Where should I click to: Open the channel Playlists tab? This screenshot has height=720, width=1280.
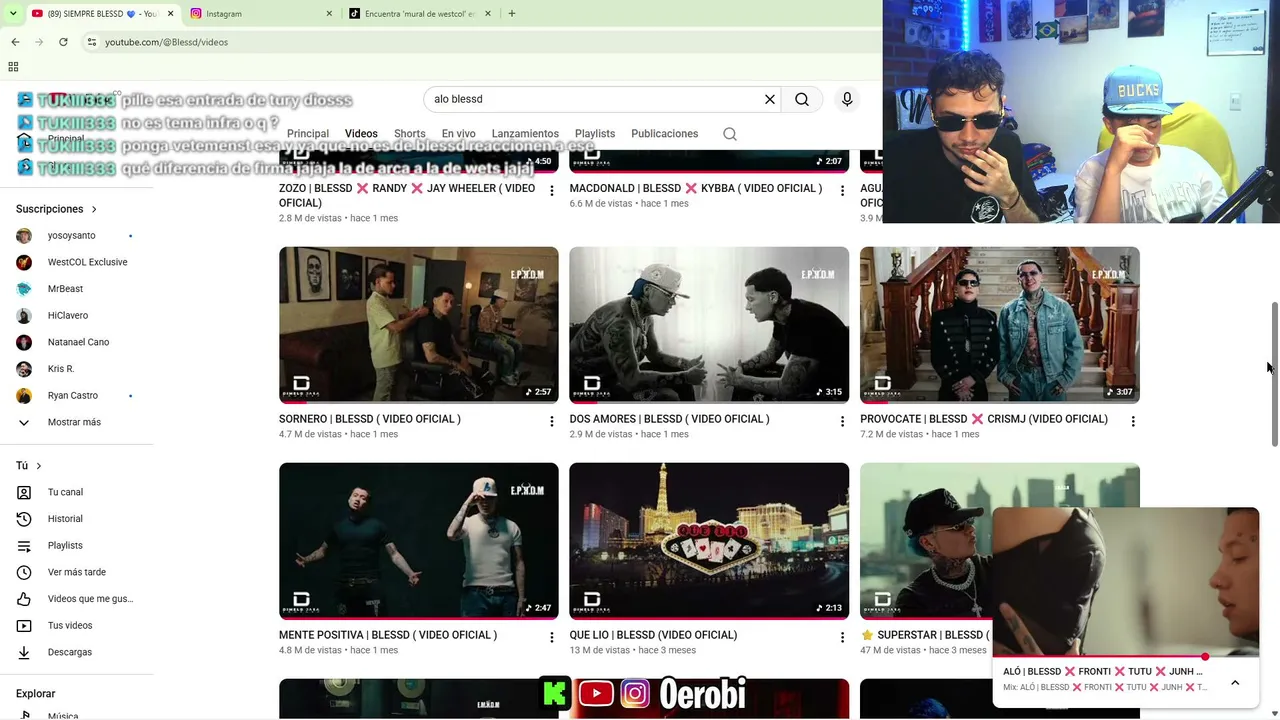(x=595, y=134)
